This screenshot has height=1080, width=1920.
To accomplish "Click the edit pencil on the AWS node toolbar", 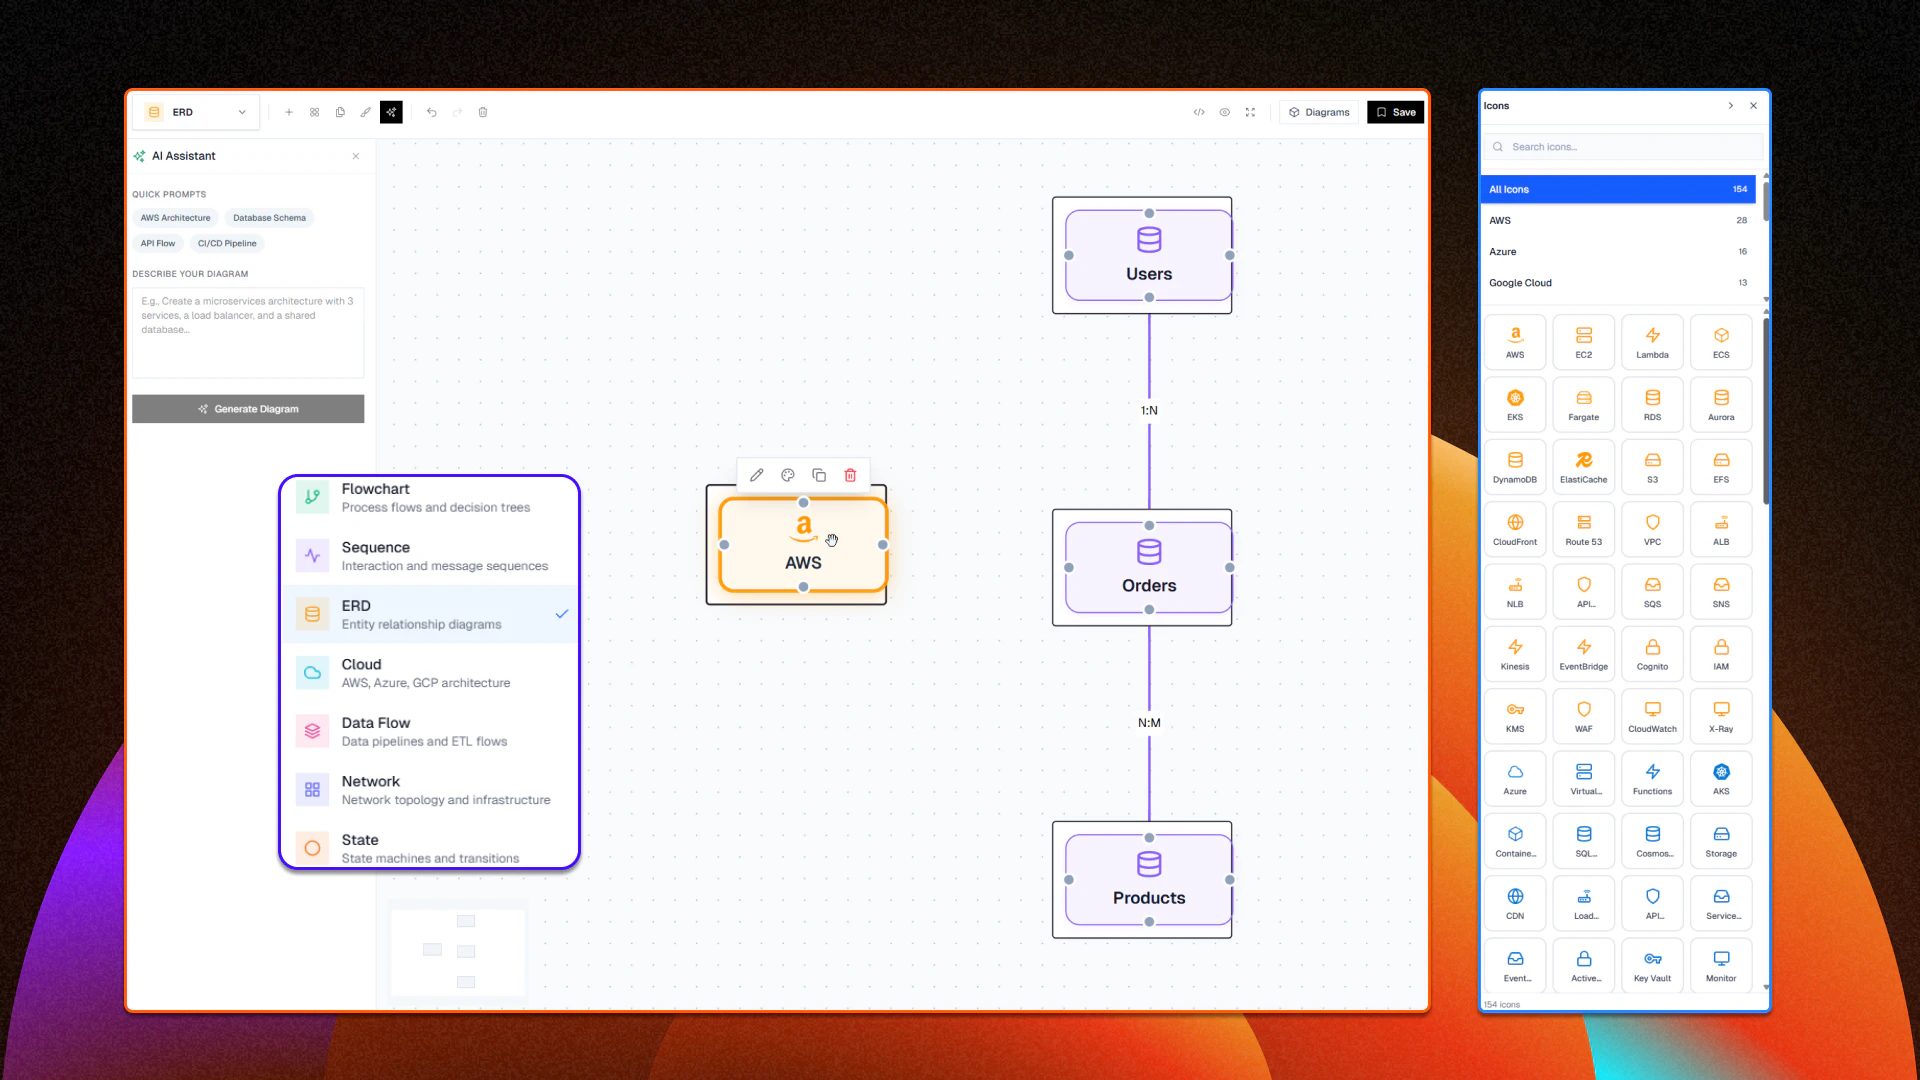I will tap(756, 474).
